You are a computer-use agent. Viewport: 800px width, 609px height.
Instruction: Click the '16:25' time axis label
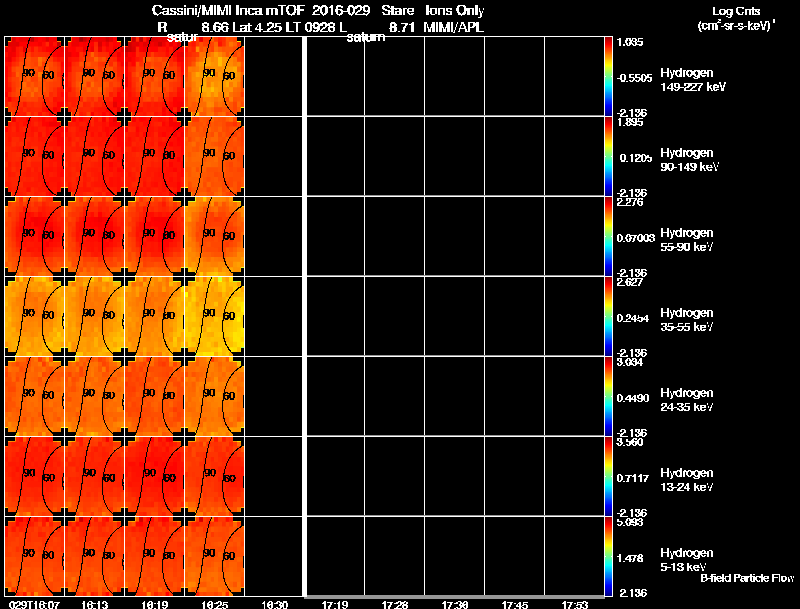click(x=214, y=604)
